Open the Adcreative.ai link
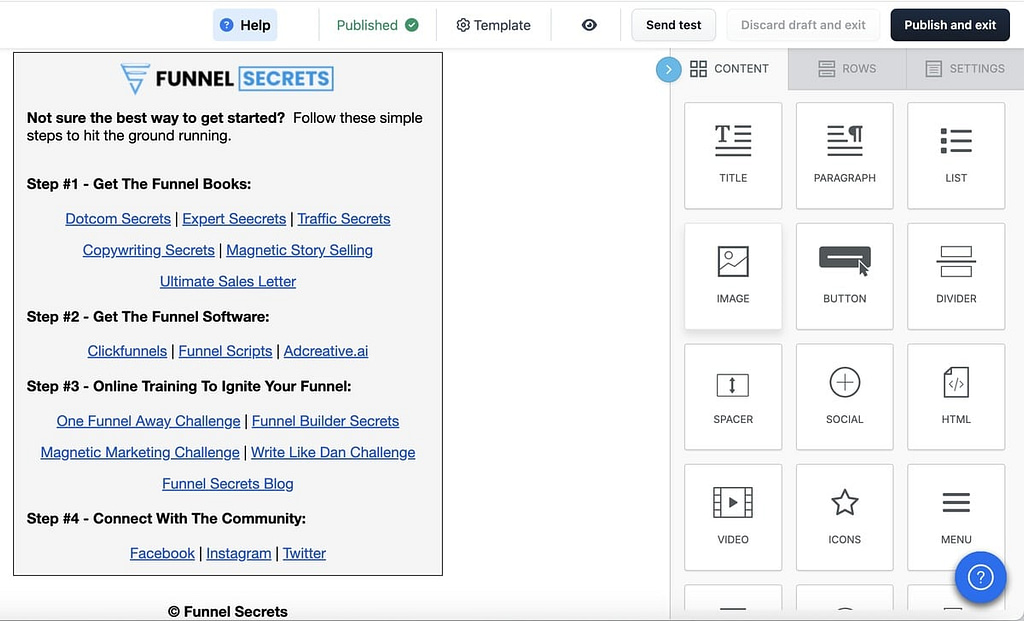This screenshot has width=1024, height=621. 326,351
